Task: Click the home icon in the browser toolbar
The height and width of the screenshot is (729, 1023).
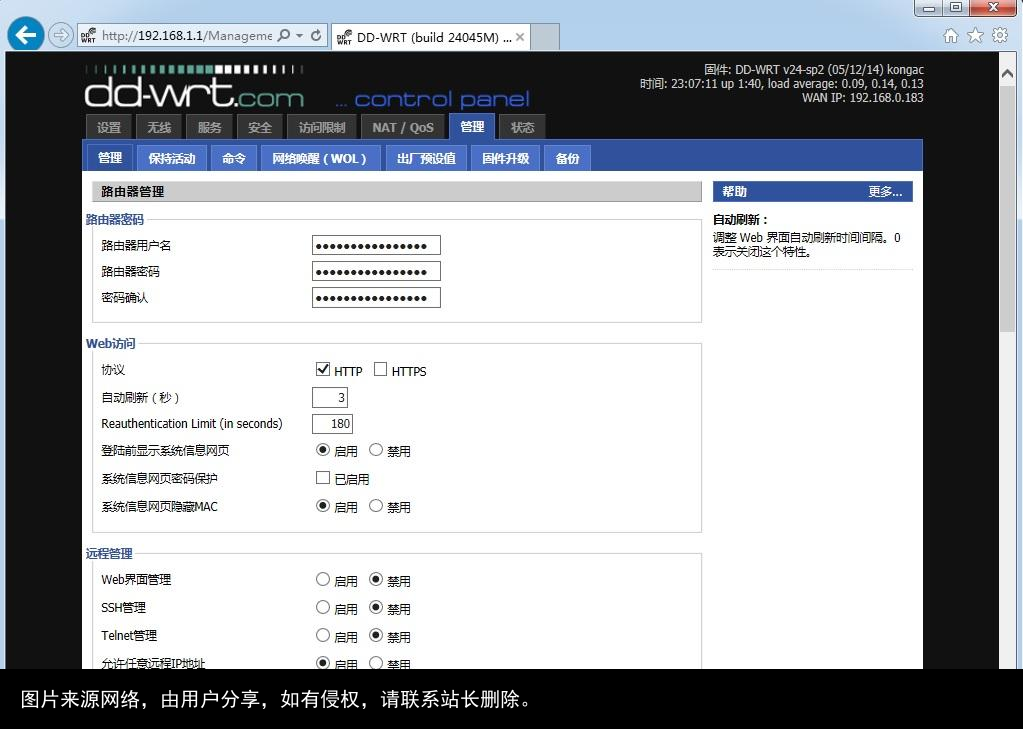Action: pos(949,34)
